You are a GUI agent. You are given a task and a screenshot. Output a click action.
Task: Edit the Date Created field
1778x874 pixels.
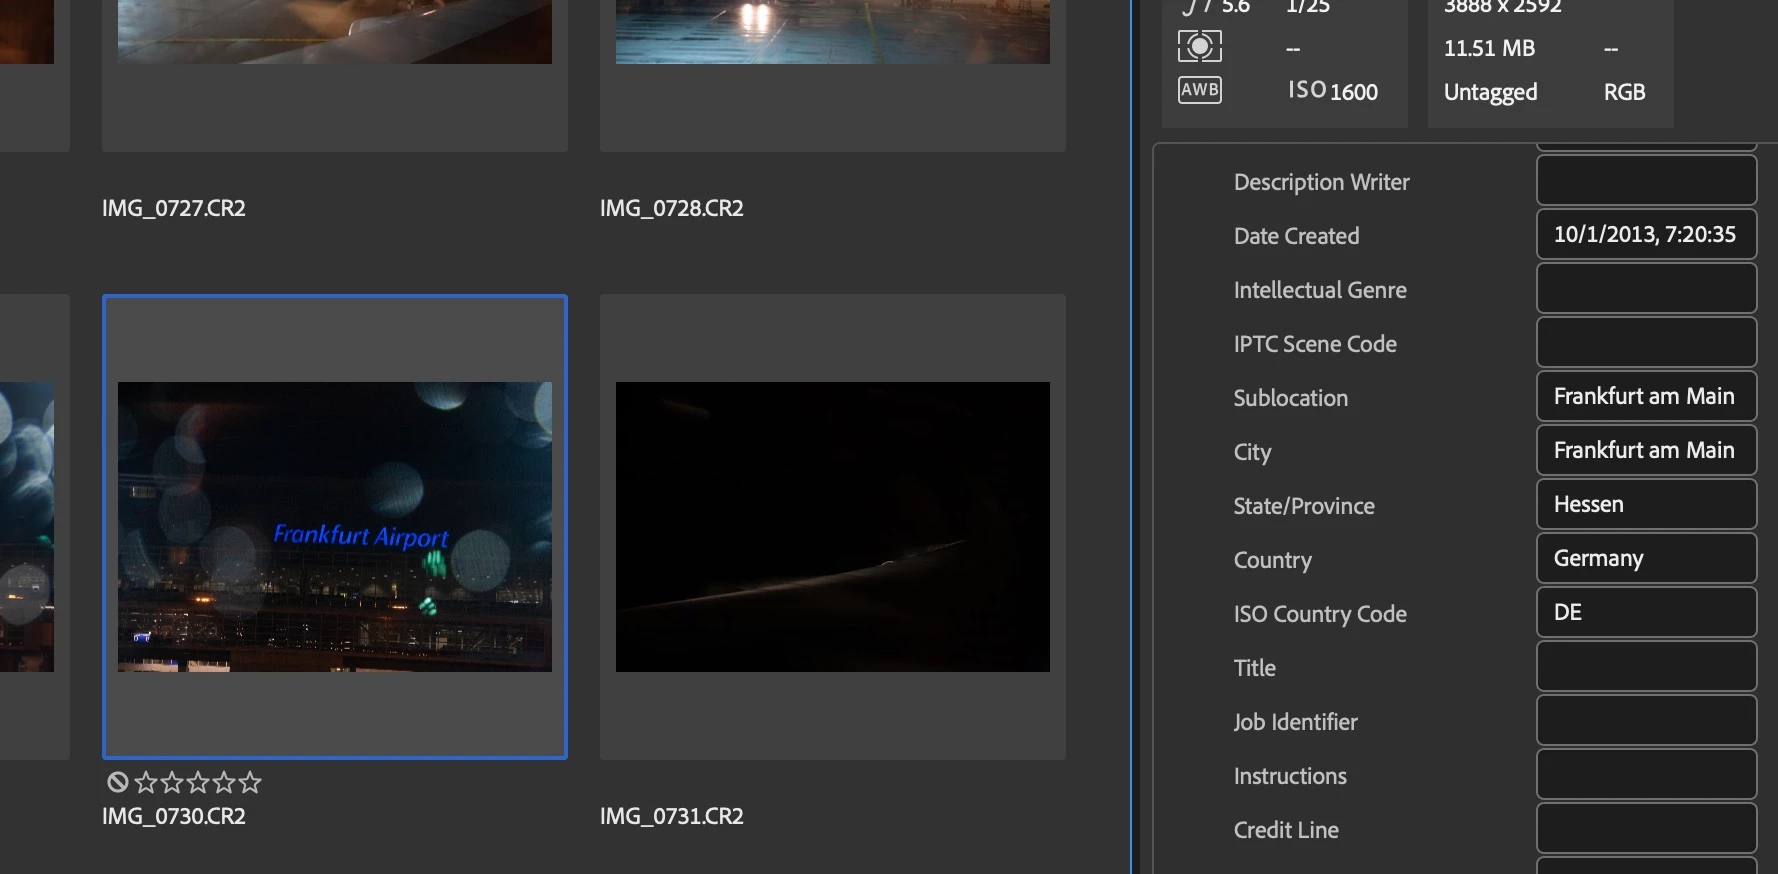pyautogui.click(x=1646, y=234)
